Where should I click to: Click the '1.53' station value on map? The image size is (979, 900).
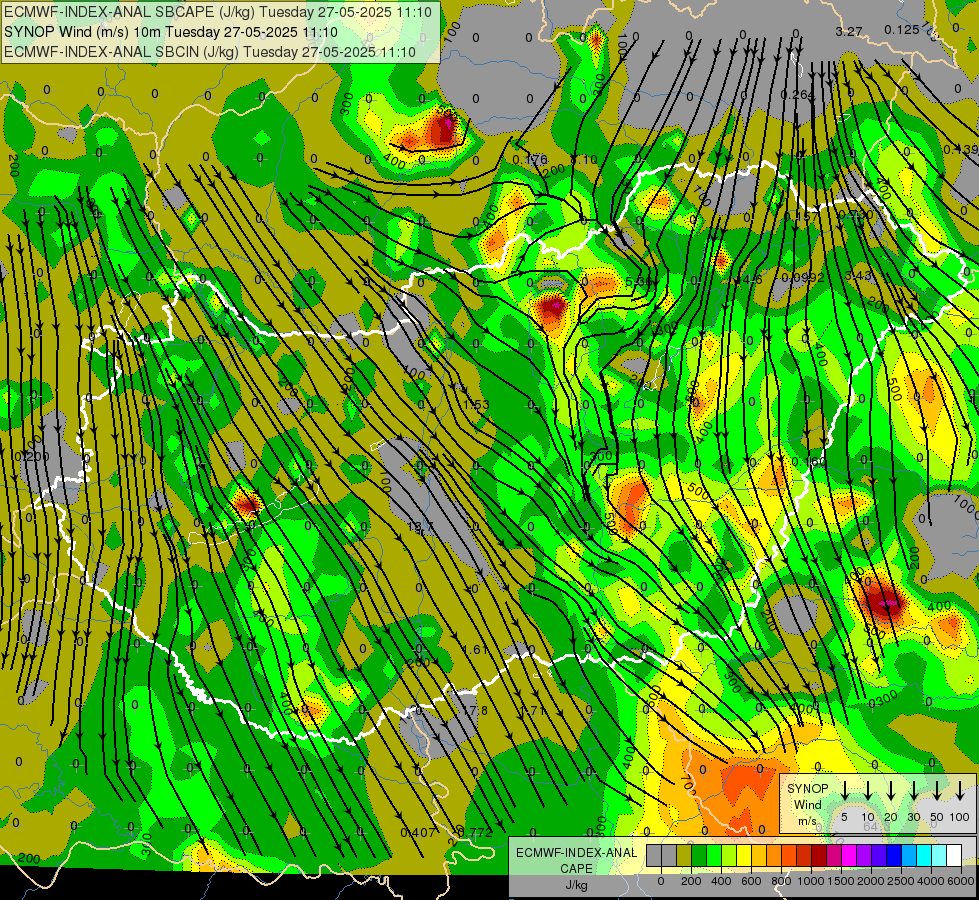click(476, 405)
